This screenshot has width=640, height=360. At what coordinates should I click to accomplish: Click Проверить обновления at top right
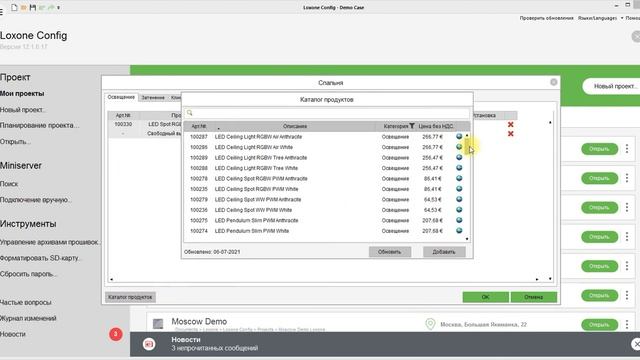pos(547,18)
